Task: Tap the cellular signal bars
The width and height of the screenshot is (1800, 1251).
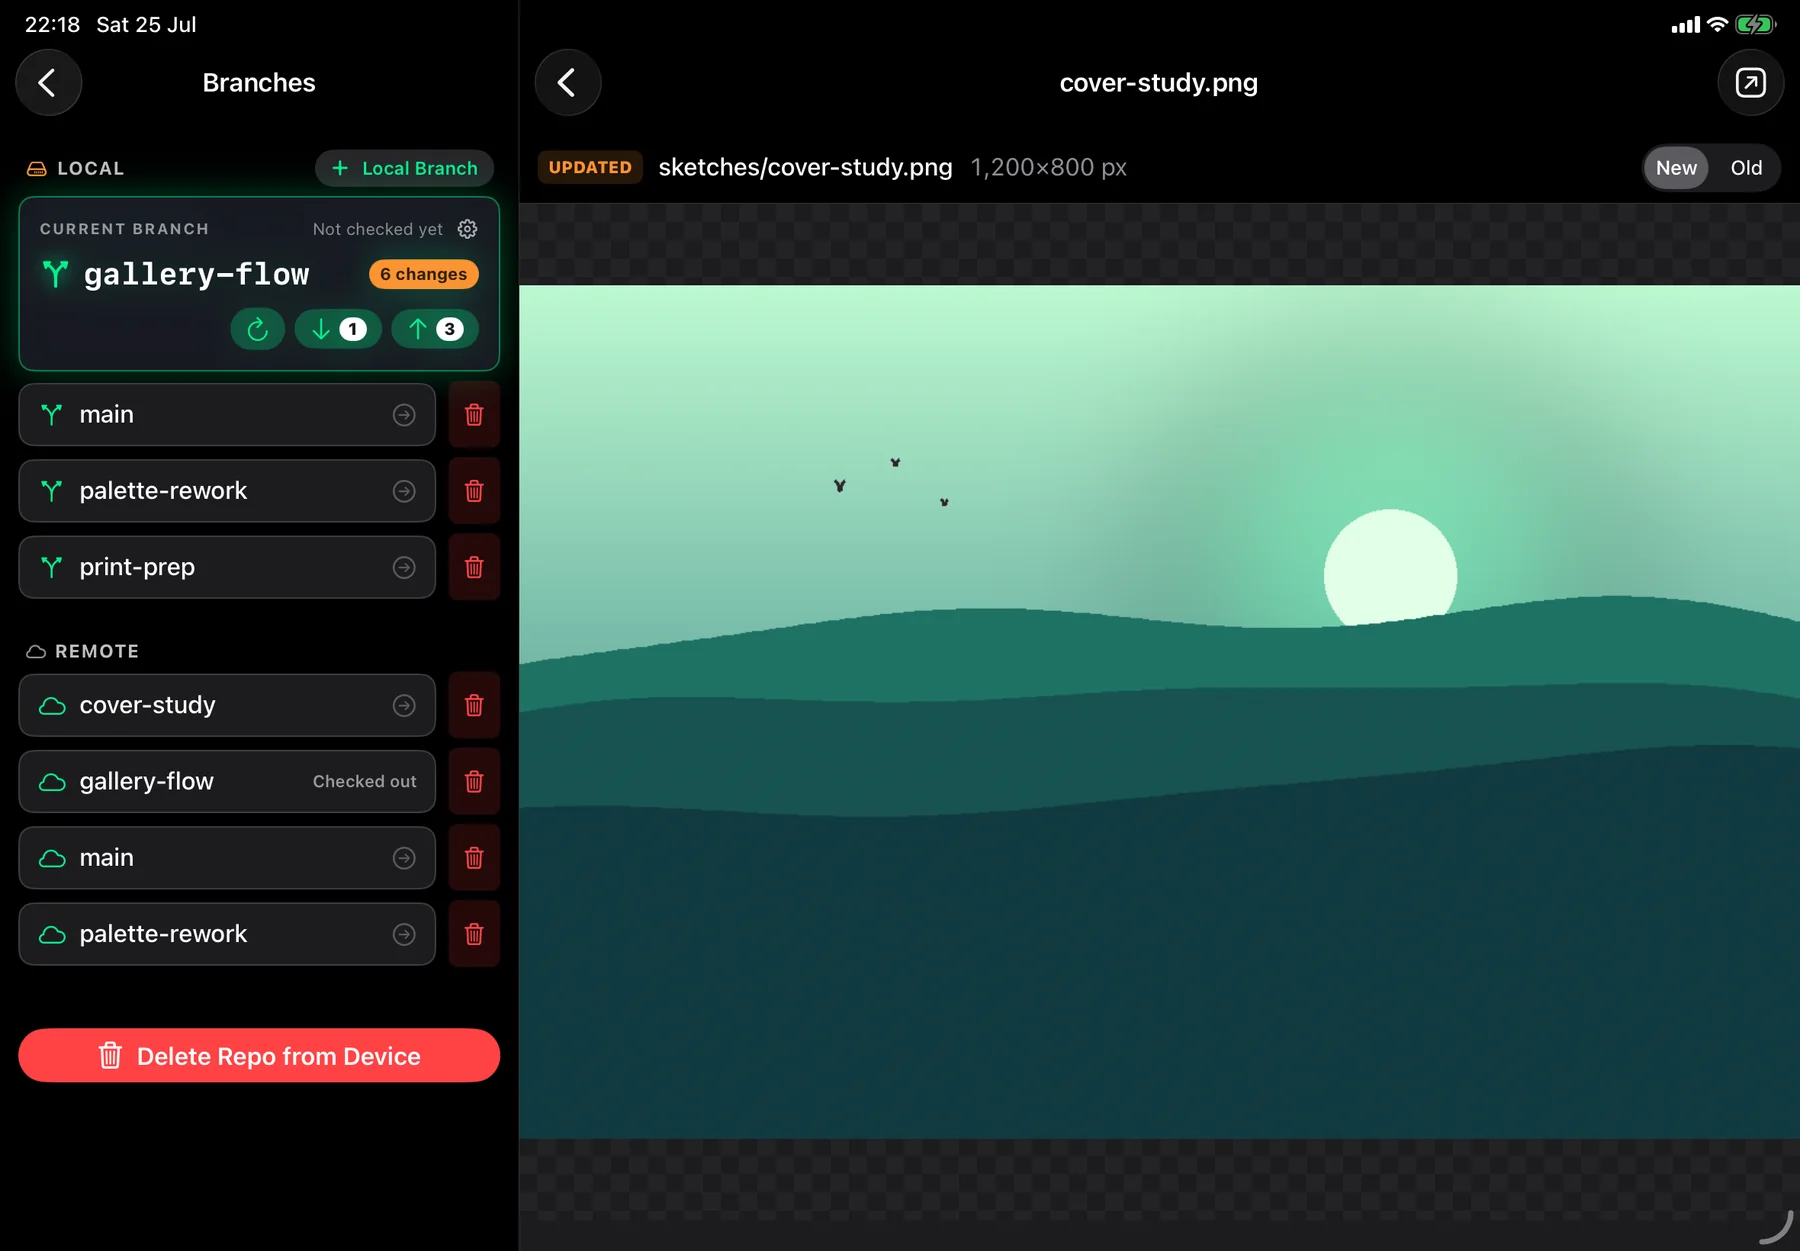Action: point(1685,24)
